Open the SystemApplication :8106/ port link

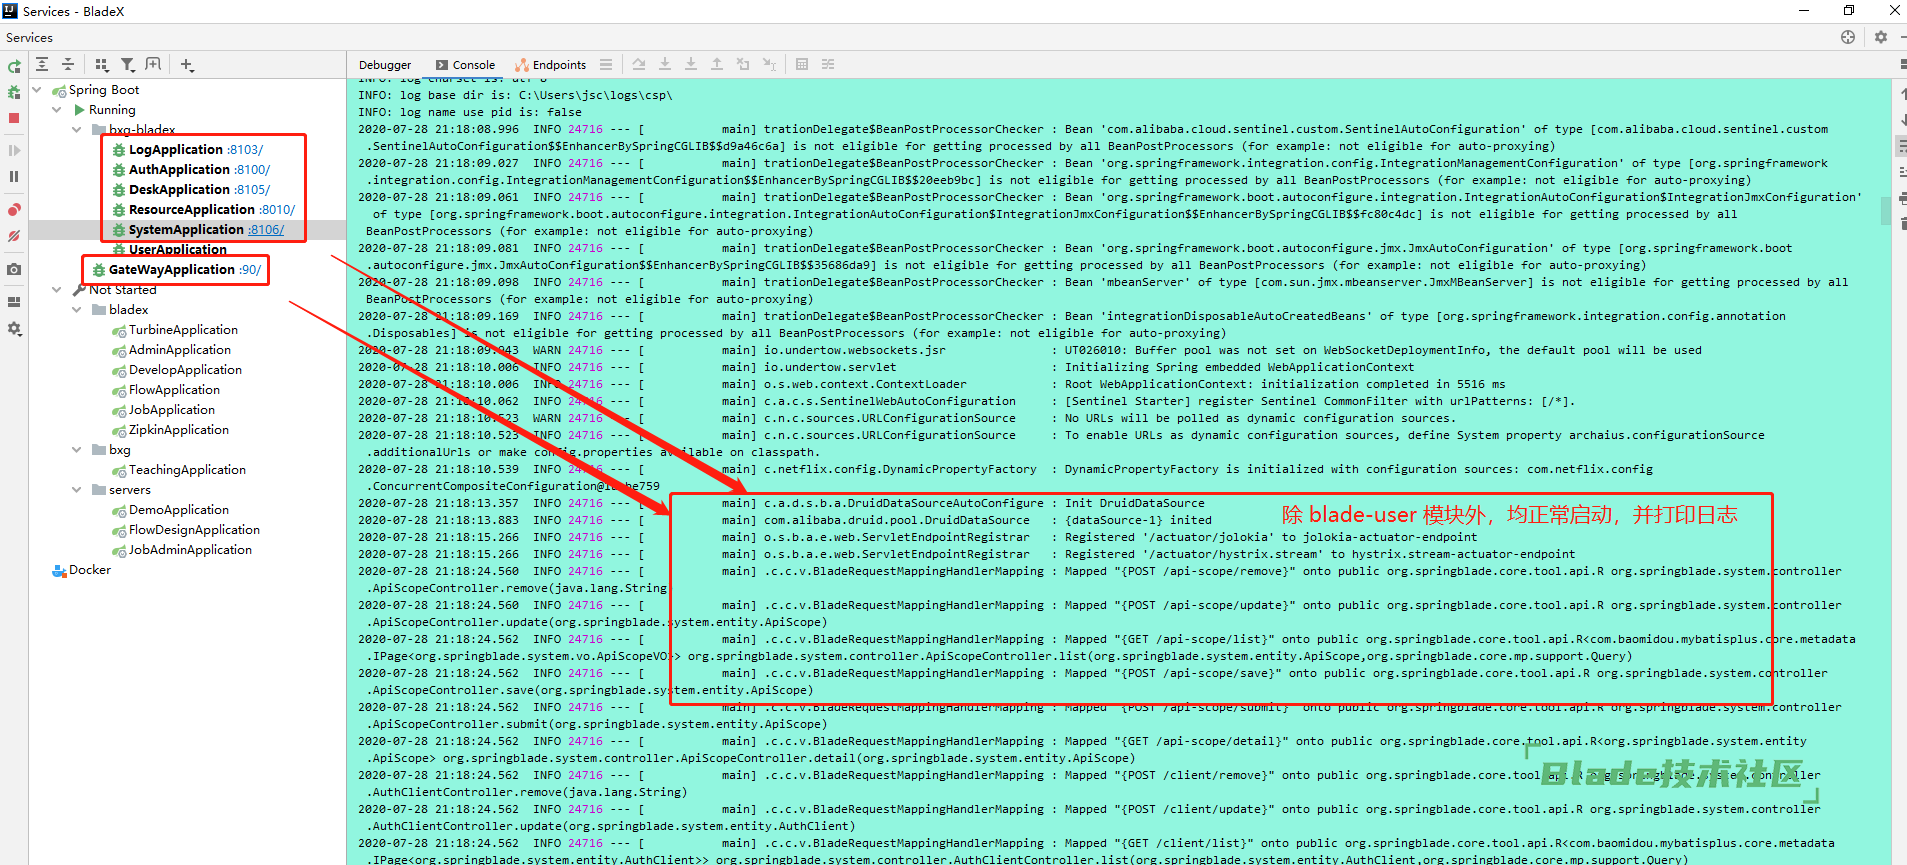(266, 230)
